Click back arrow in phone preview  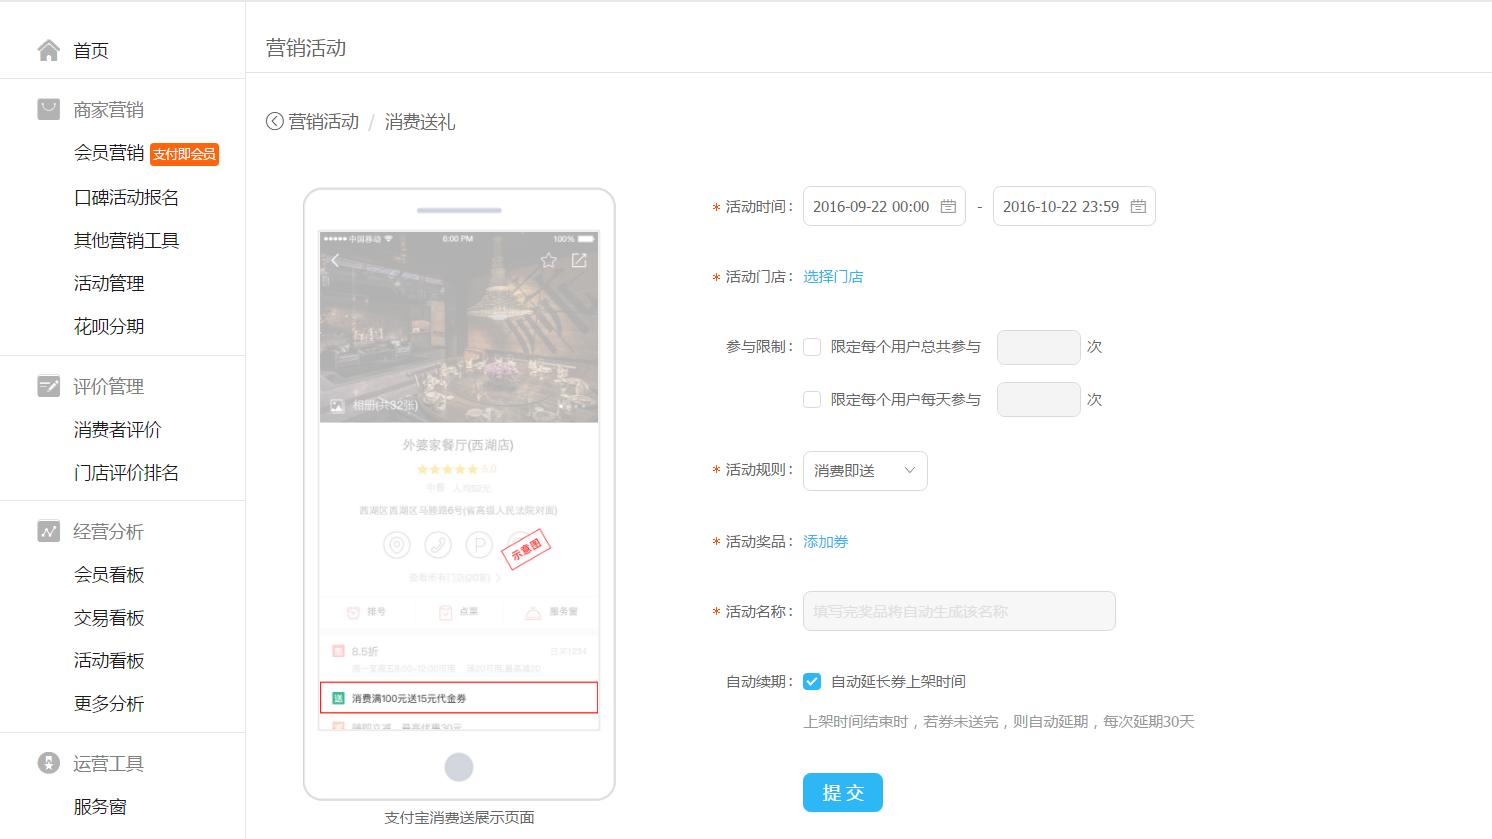pyautogui.click(x=335, y=260)
